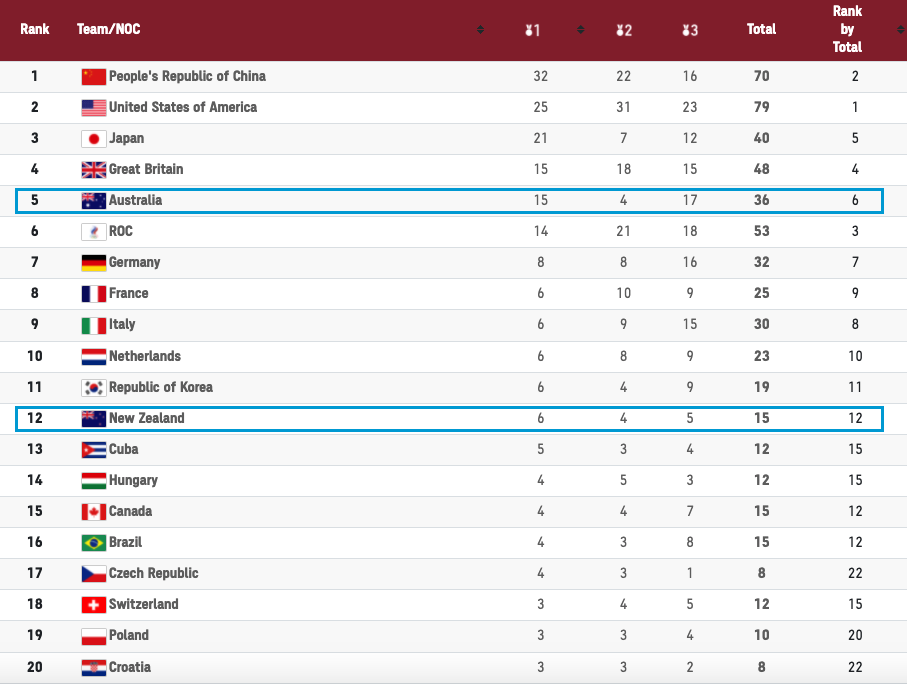Select the Brazil flag icon

pyautogui.click(x=94, y=543)
